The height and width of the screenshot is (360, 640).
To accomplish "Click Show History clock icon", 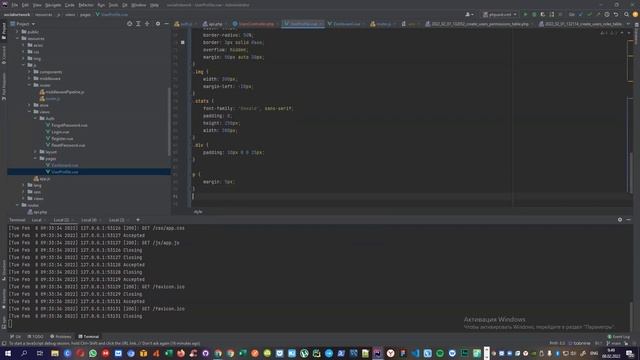I will 607,14.
